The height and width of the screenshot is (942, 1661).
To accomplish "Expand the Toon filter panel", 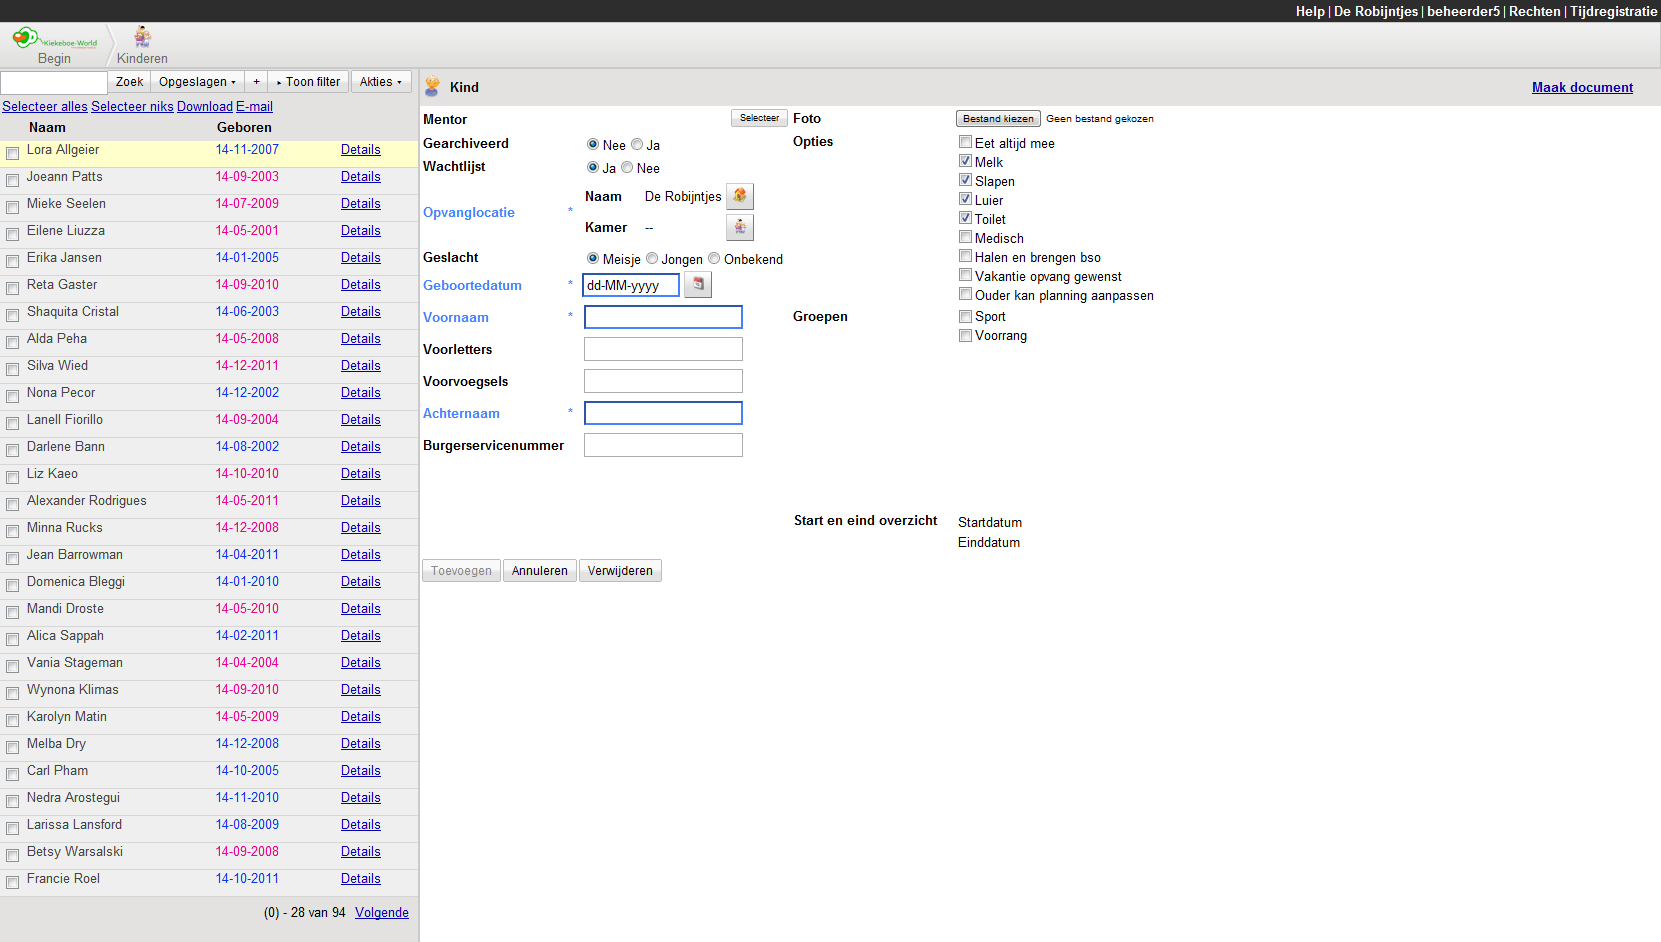I will point(309,82).
